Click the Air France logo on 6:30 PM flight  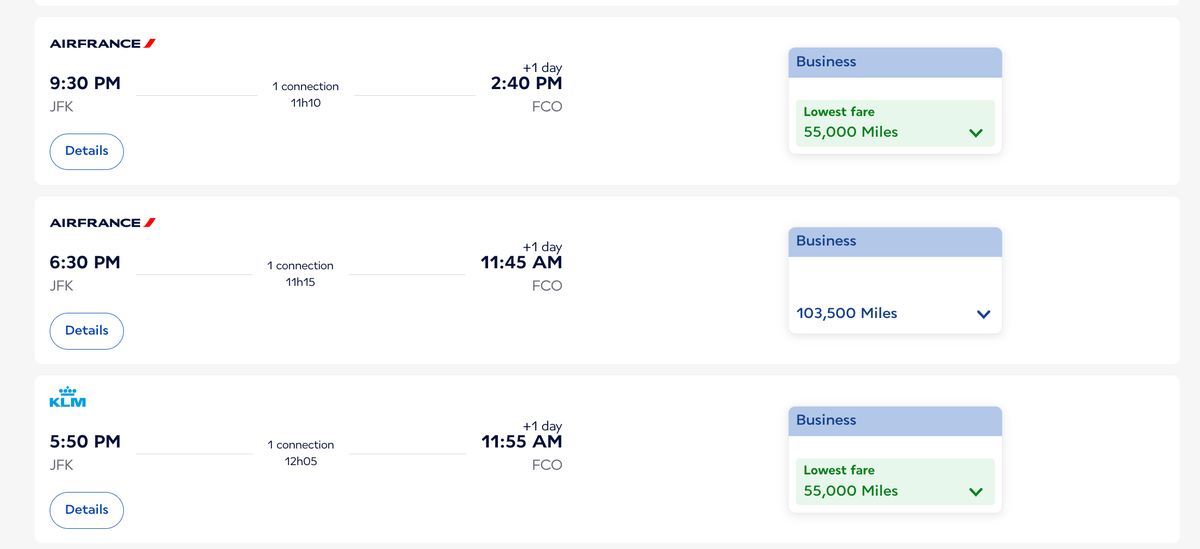point(103,222)
